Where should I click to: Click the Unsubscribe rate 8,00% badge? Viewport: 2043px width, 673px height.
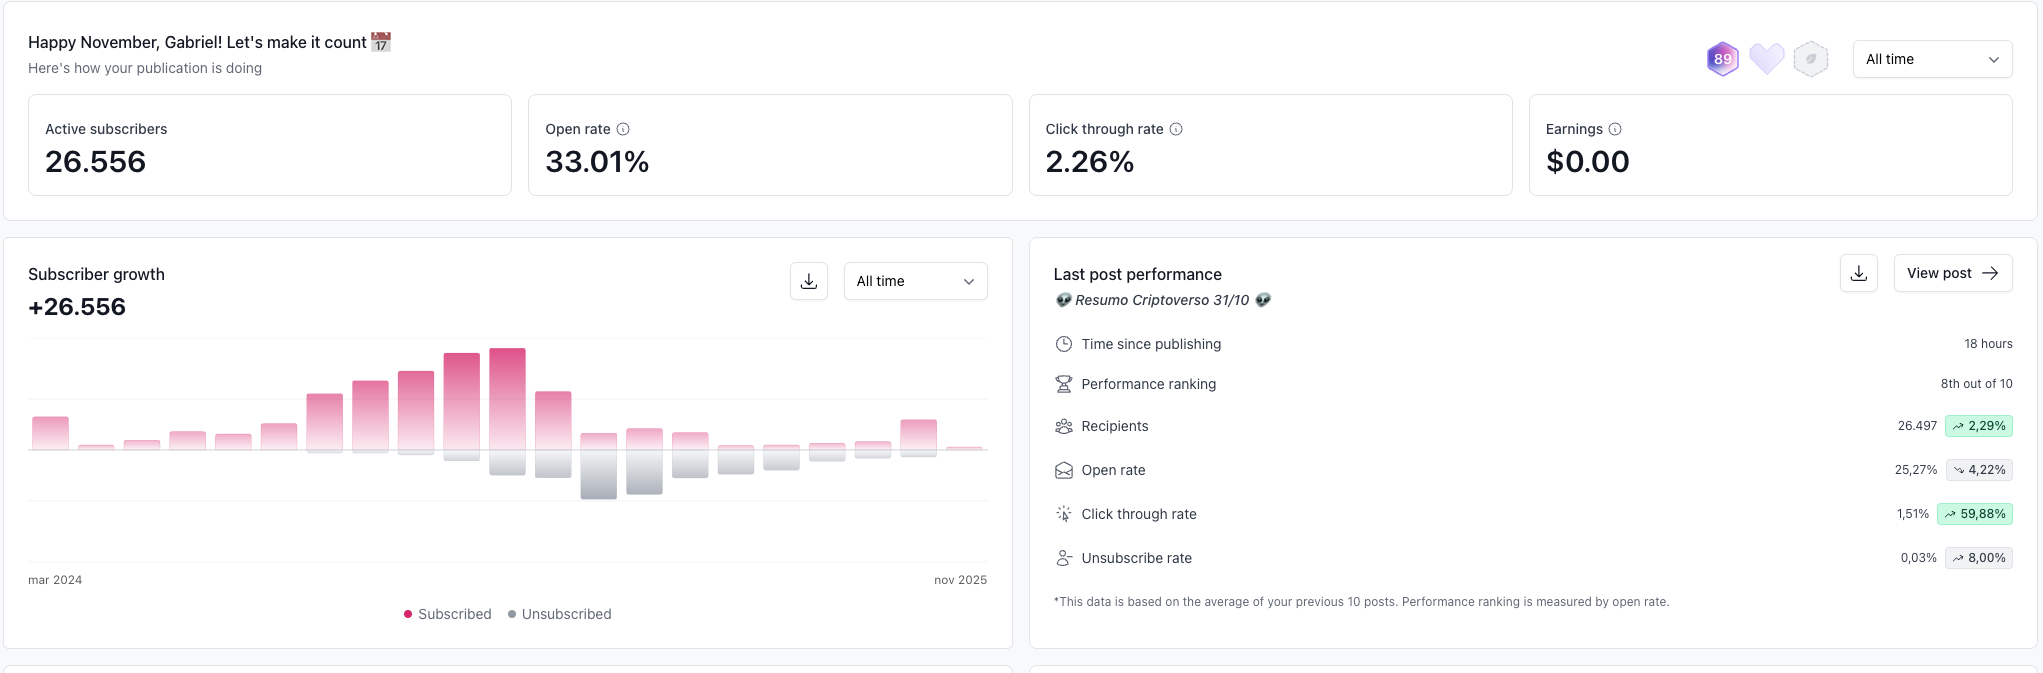click(x=1978, y=558)
